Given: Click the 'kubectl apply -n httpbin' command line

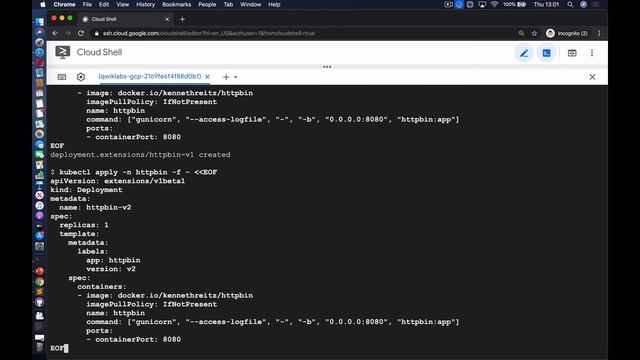Looking at the screenshot, I should (x=133, y=172).
